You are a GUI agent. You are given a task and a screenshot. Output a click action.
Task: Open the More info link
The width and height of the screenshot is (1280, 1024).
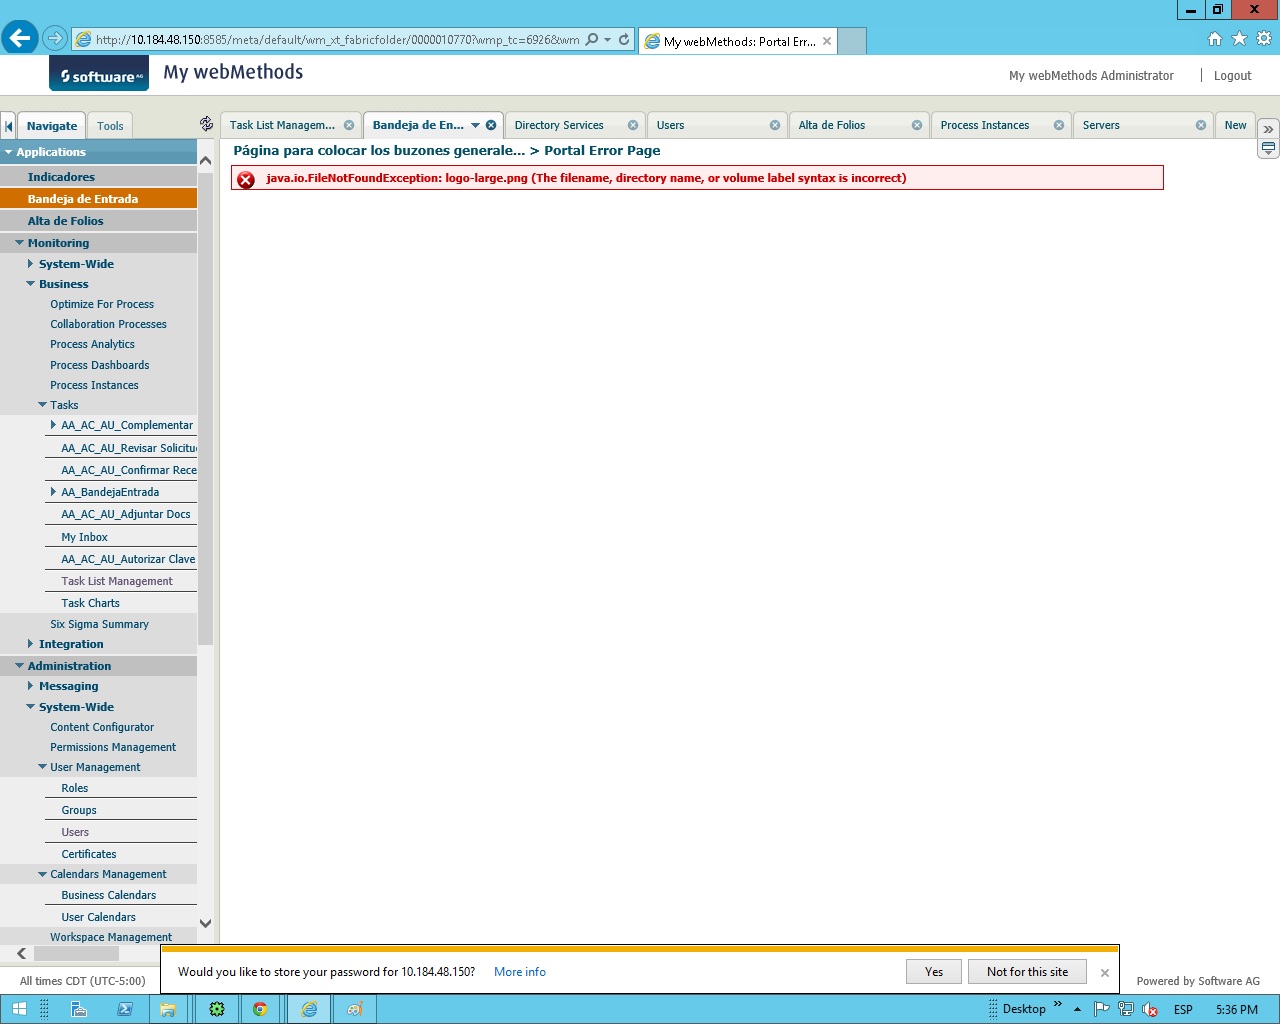[520, 972]
